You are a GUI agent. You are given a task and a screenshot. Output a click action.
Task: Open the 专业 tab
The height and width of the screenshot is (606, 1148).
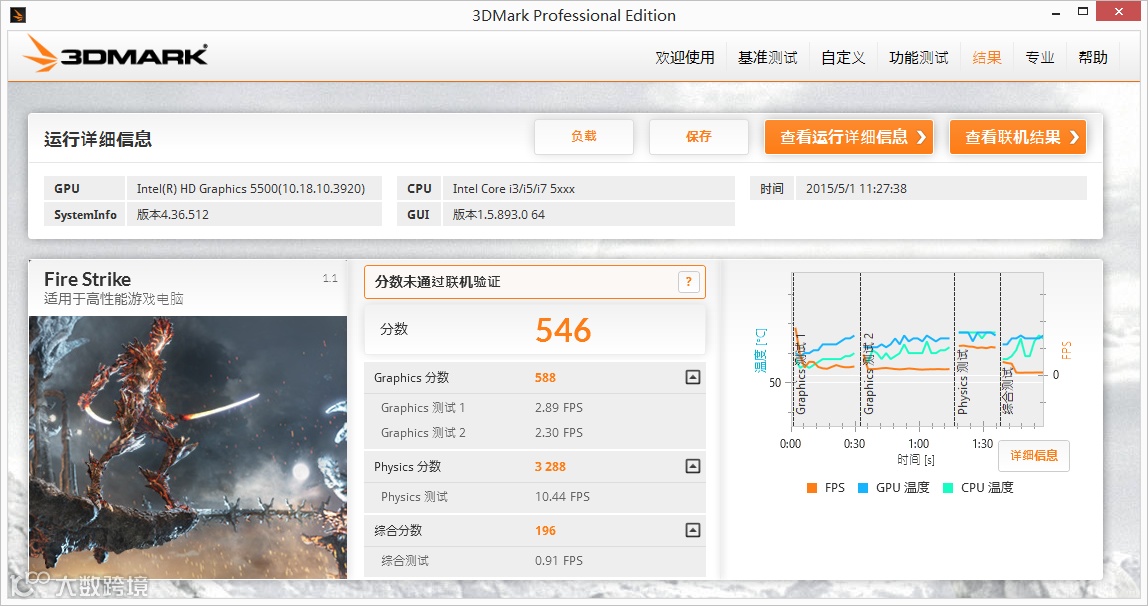(x=1040, y=57)
